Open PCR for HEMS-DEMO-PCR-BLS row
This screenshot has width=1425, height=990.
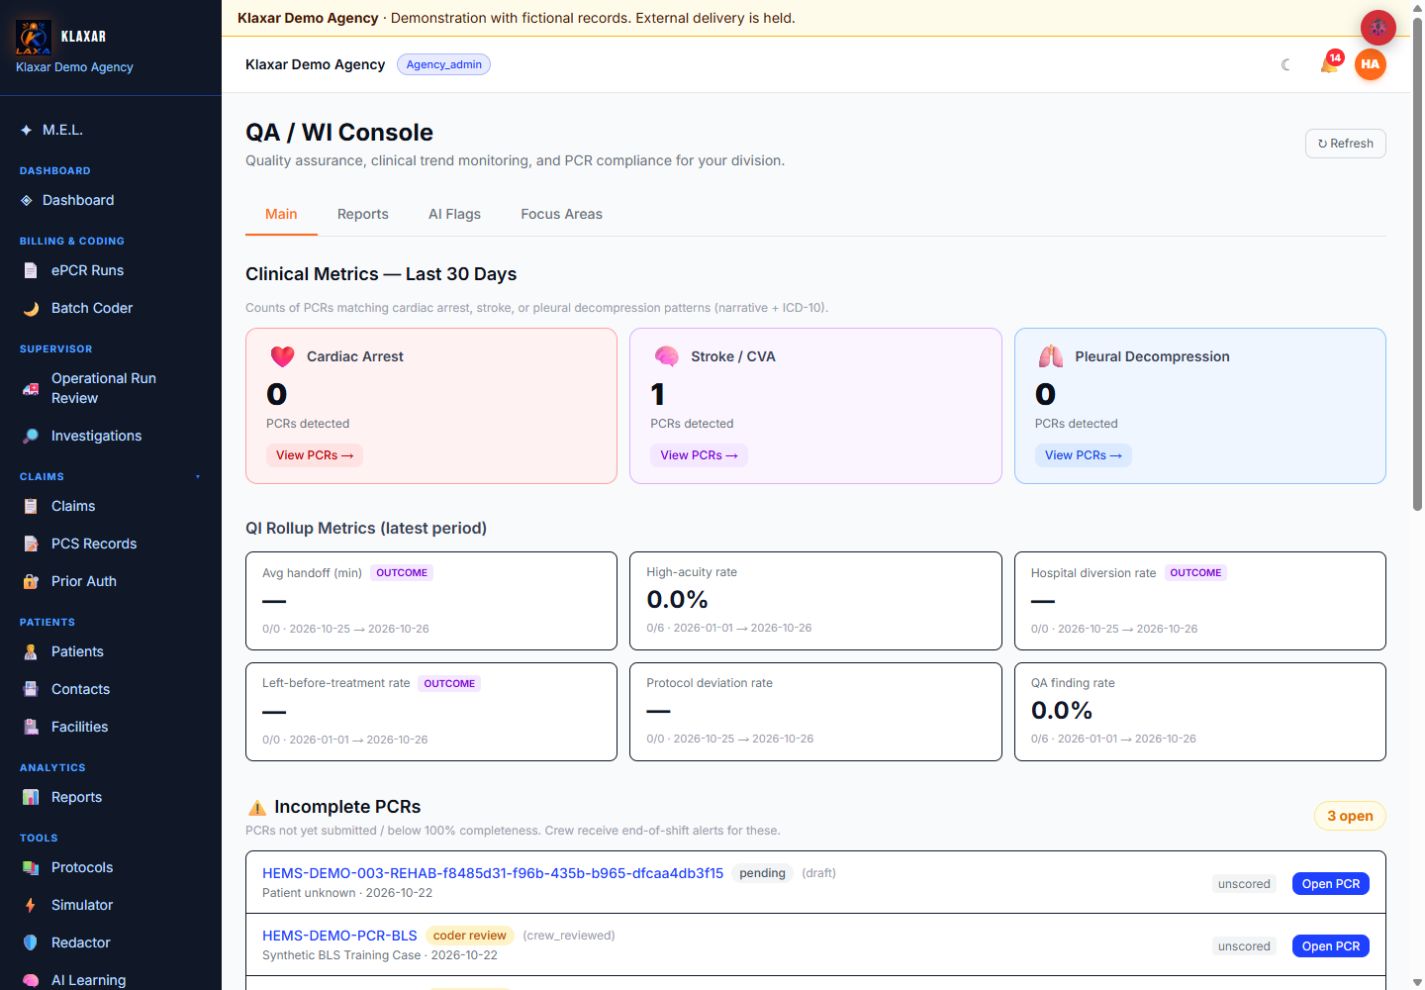(x=1331, y=946)
